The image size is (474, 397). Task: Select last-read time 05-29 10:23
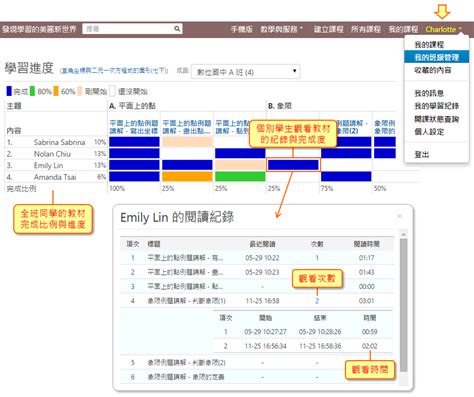(x=262, y=272)
